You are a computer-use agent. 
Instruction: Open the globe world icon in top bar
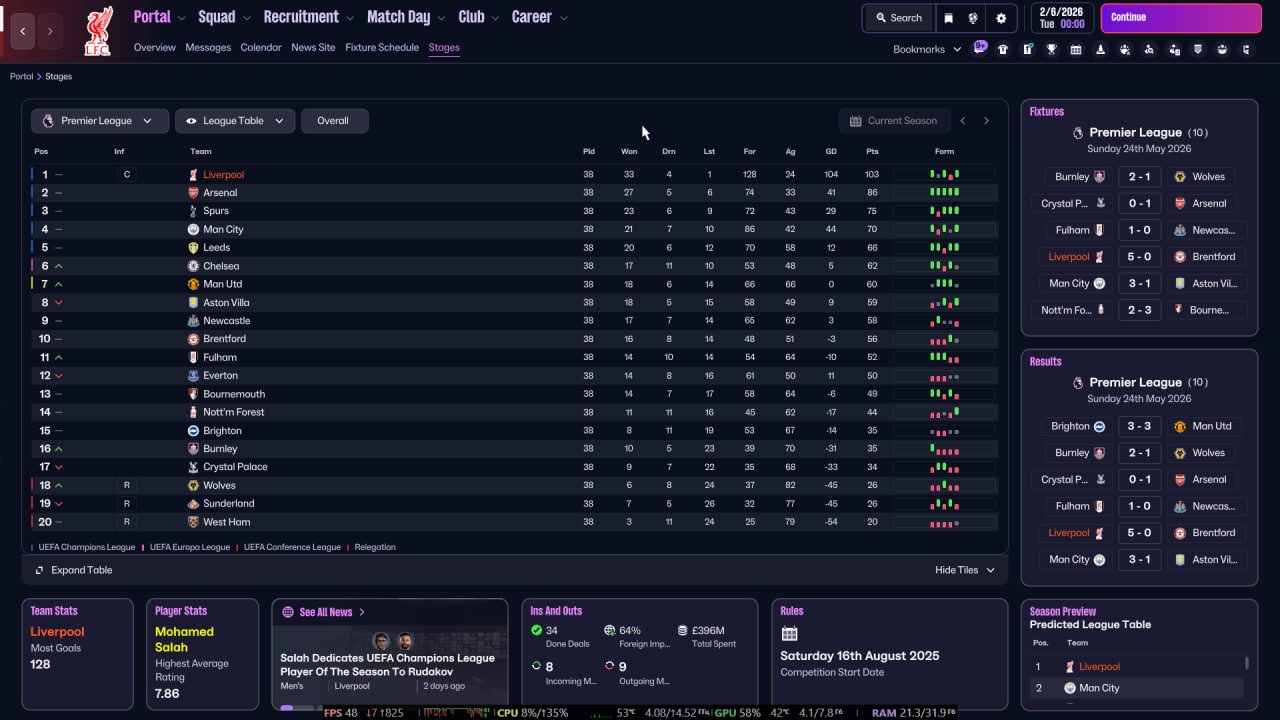pos(973,18)
